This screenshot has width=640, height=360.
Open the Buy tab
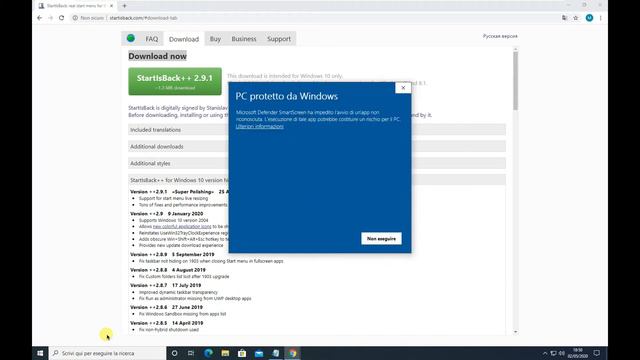click(x=215, y=39)
